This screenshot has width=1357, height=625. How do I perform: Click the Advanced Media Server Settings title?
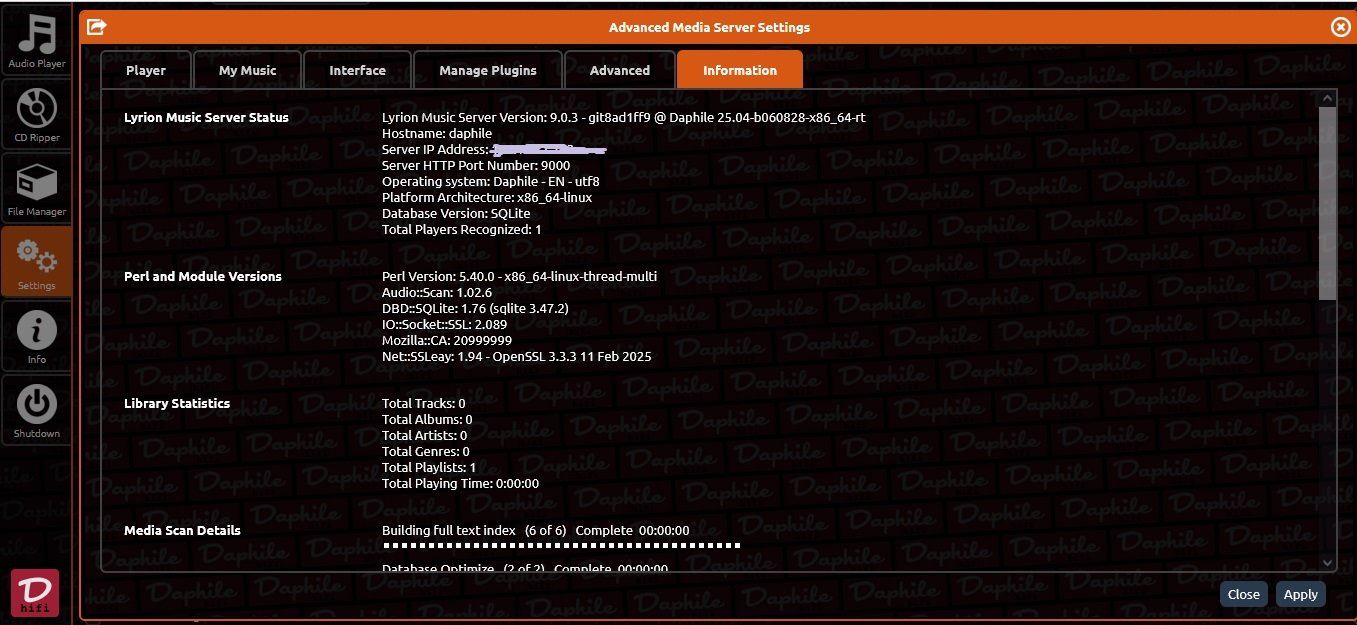pos(709,27)
